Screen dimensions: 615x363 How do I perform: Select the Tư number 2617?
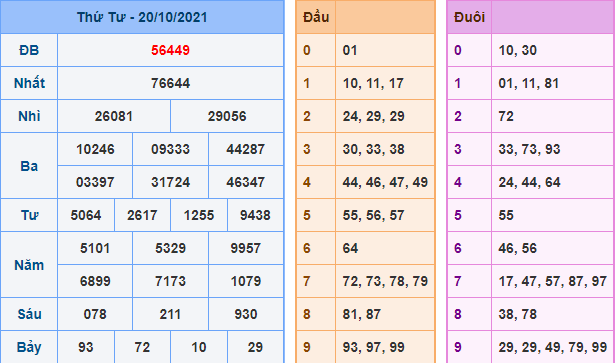pyautogui.click(x=142, y=215)
